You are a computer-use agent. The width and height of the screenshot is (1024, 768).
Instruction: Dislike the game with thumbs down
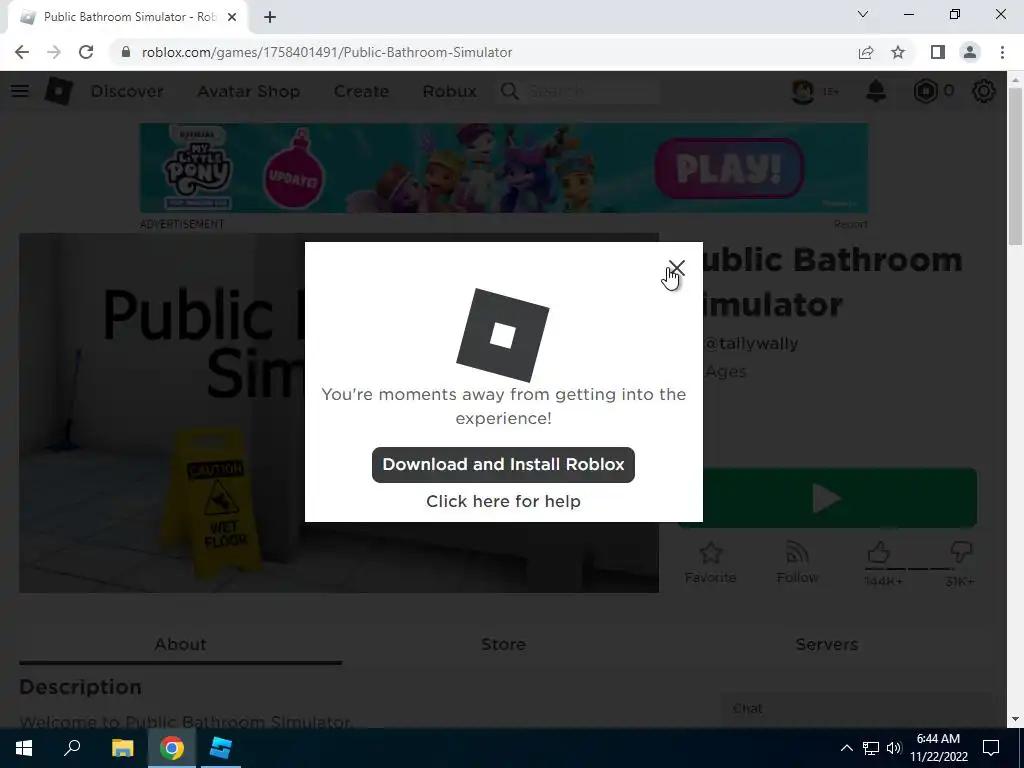click(x=961, y=552)
